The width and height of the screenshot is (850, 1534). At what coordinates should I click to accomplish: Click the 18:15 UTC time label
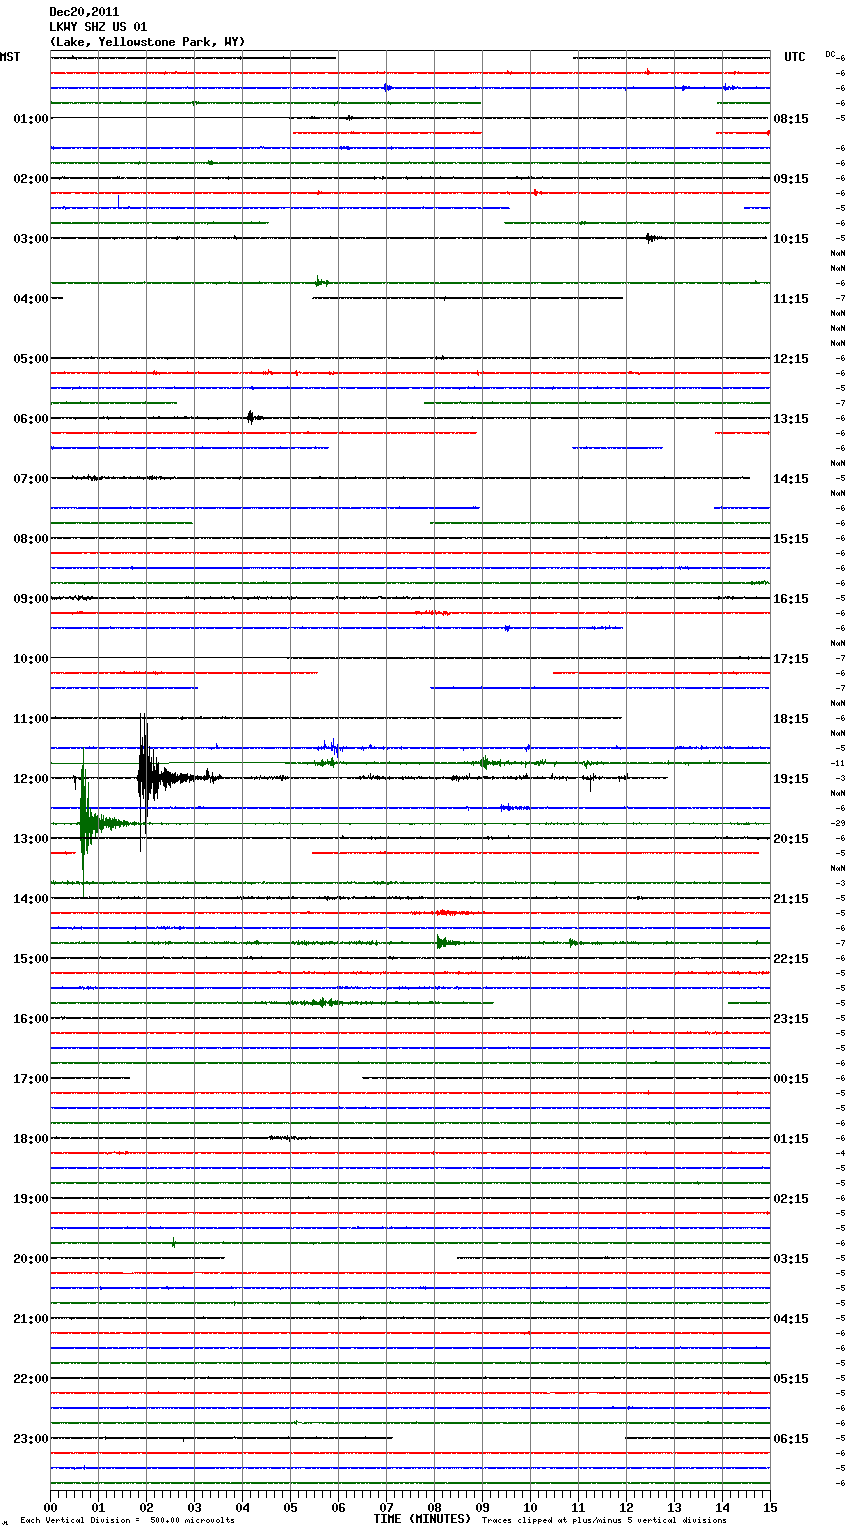click(791, 719)
